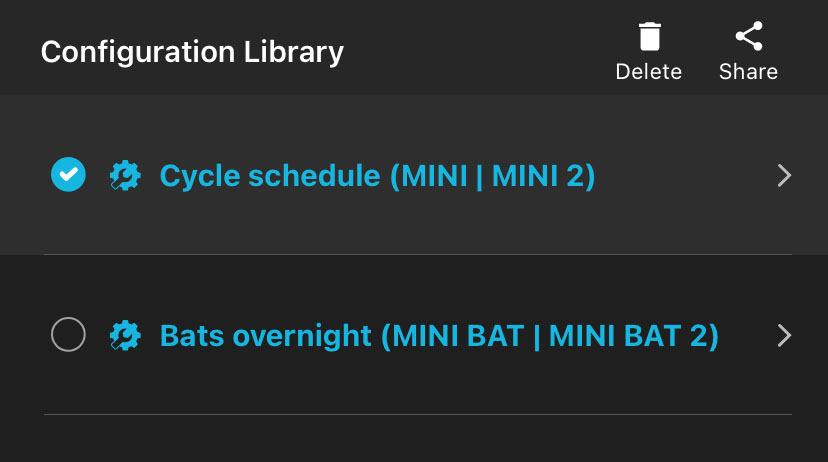Expand the Cycle schedule row chevron

[784, 176]
